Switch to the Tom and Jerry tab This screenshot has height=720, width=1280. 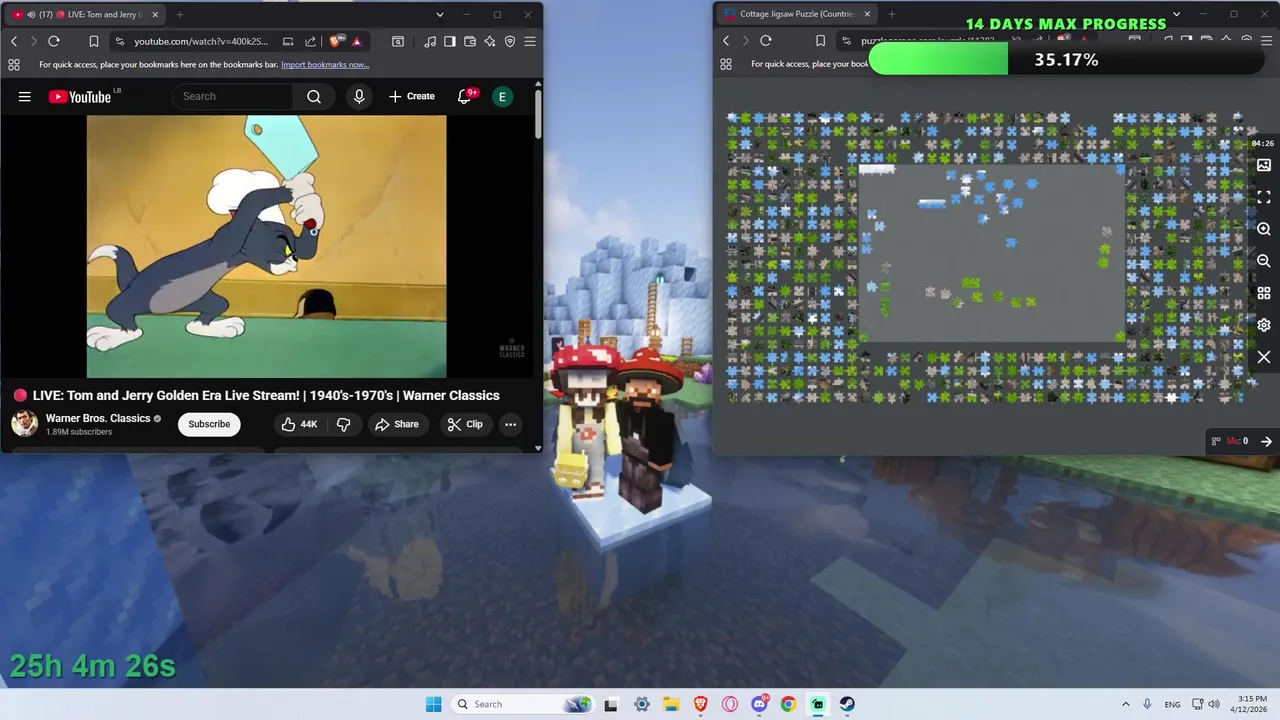[86, 15]
